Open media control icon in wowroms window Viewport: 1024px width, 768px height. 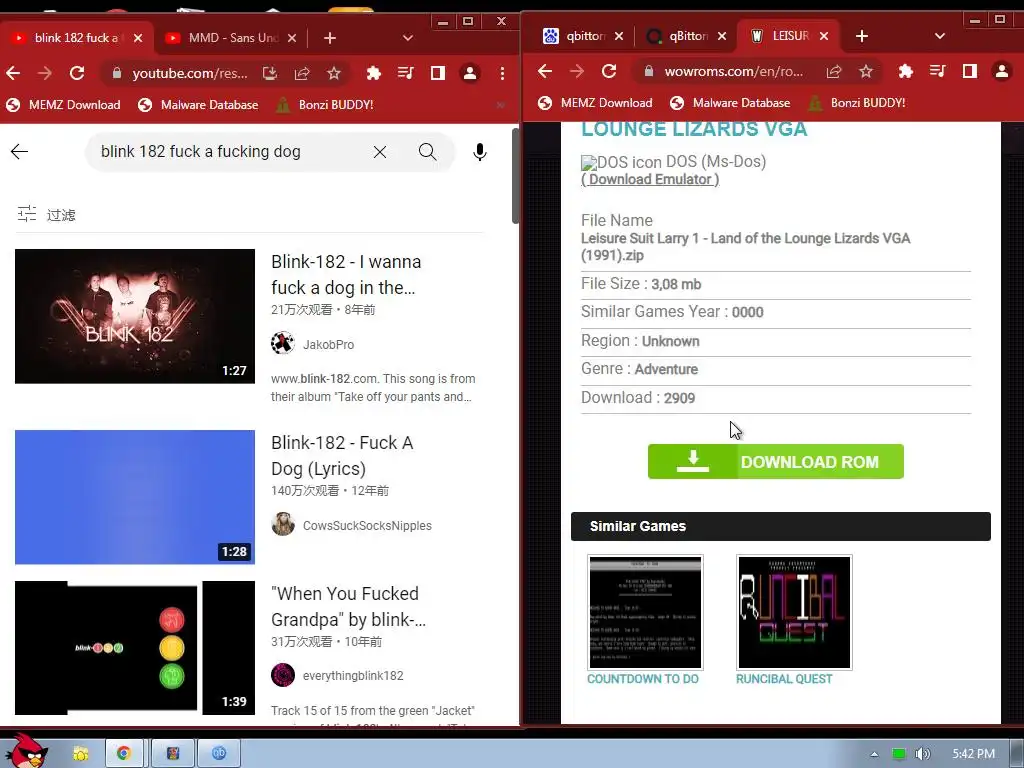[937, 71]
